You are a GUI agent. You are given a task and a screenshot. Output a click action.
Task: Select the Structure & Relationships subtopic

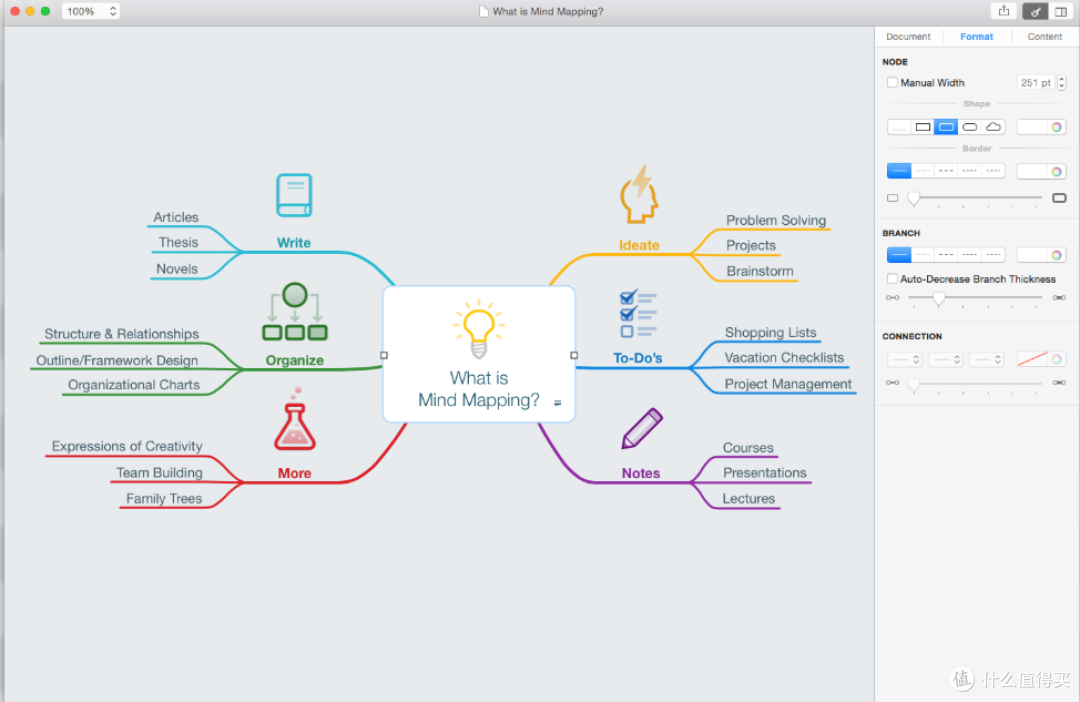(x=122, y=334)
